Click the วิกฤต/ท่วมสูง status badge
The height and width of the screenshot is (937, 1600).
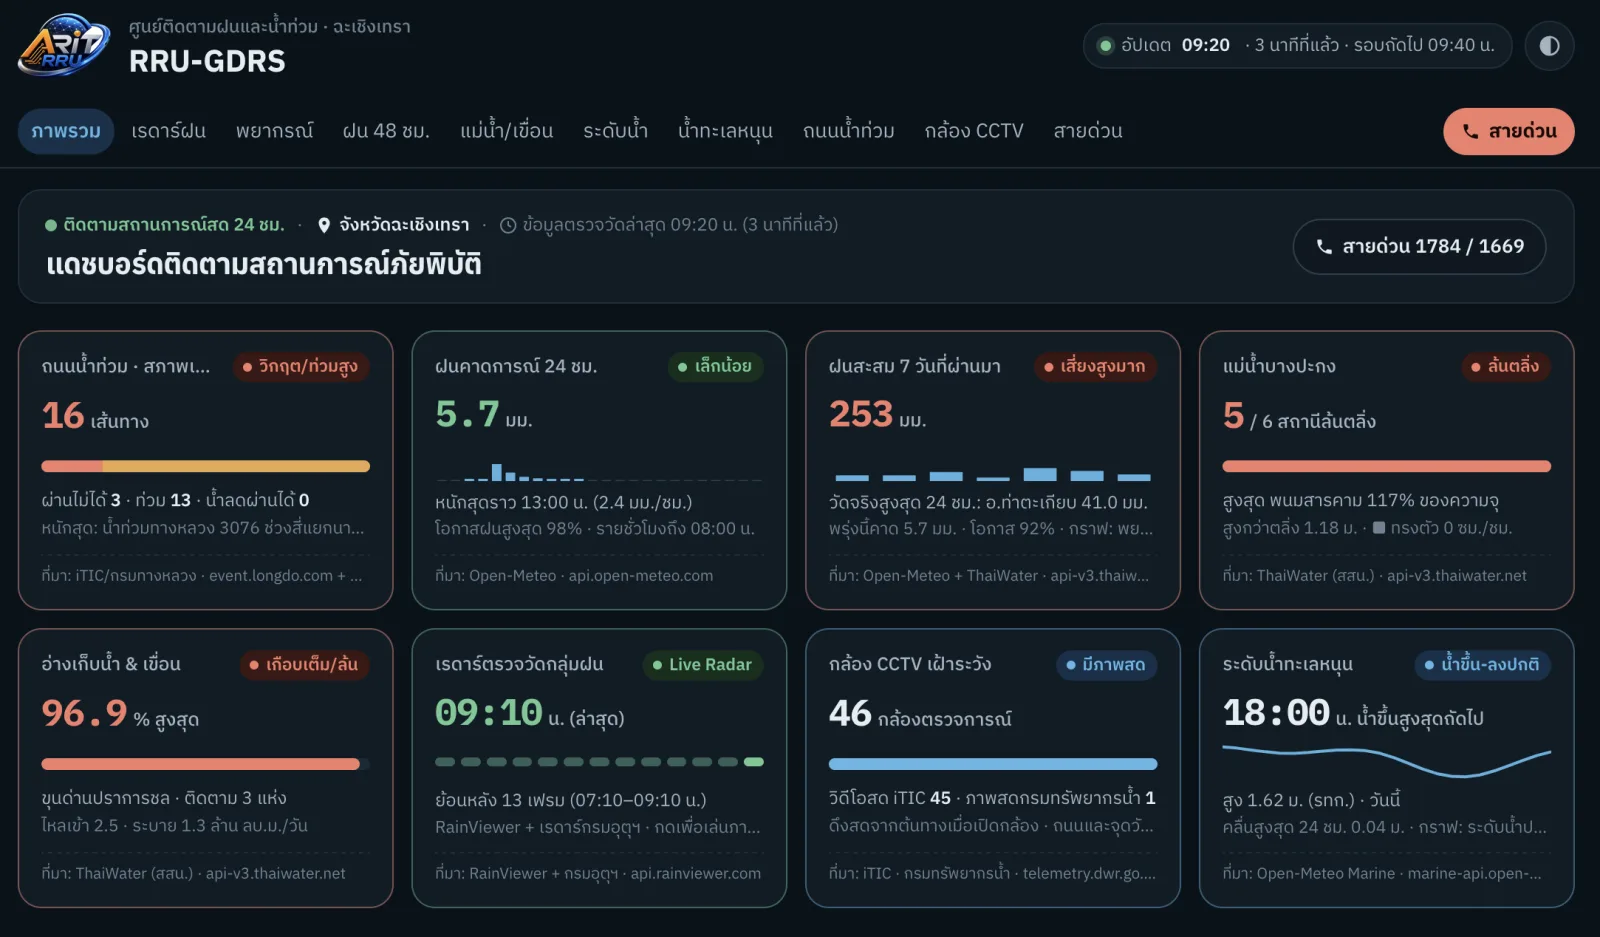tap(301, 367)
